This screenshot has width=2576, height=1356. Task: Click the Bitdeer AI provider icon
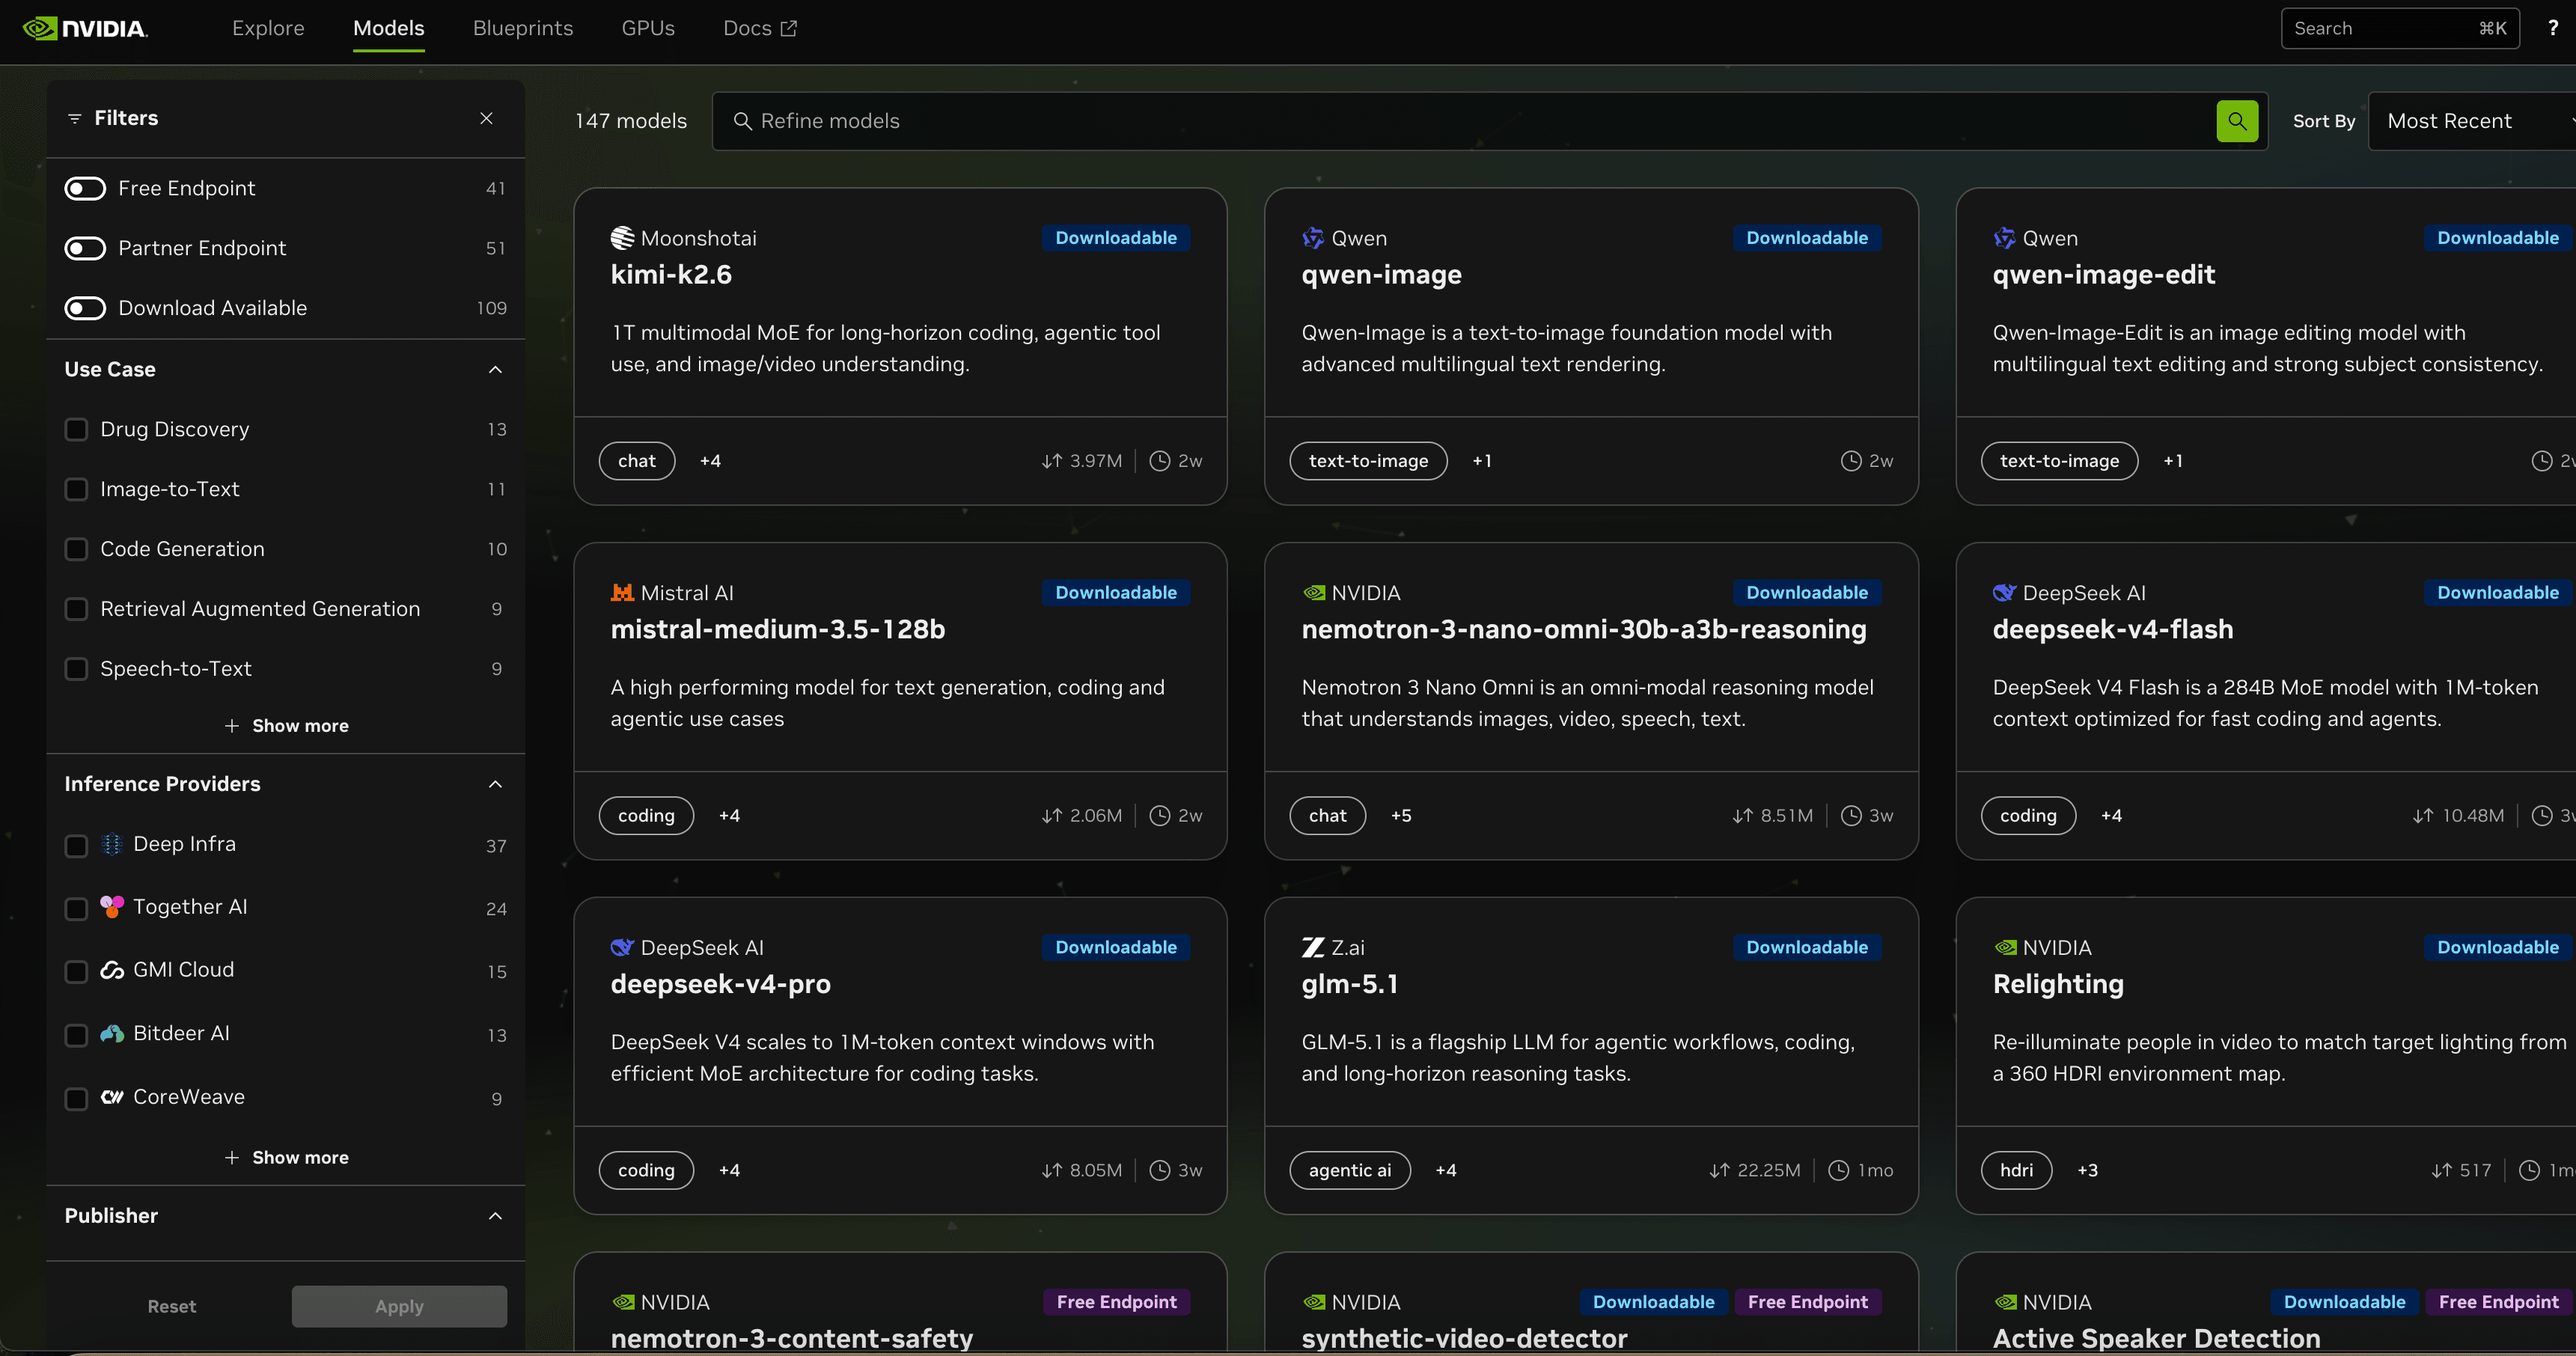coord(112,1033)
